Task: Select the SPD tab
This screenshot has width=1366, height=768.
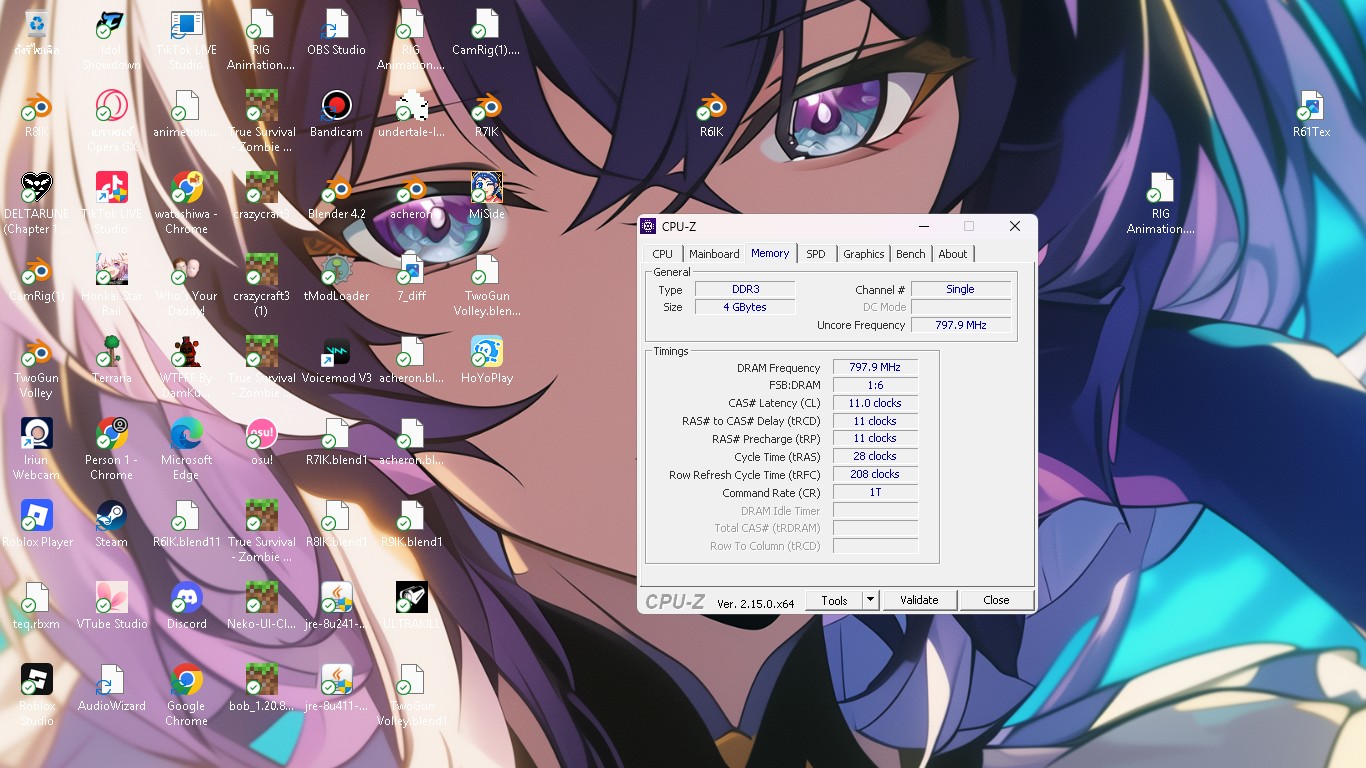Action: tap(816, 254)
